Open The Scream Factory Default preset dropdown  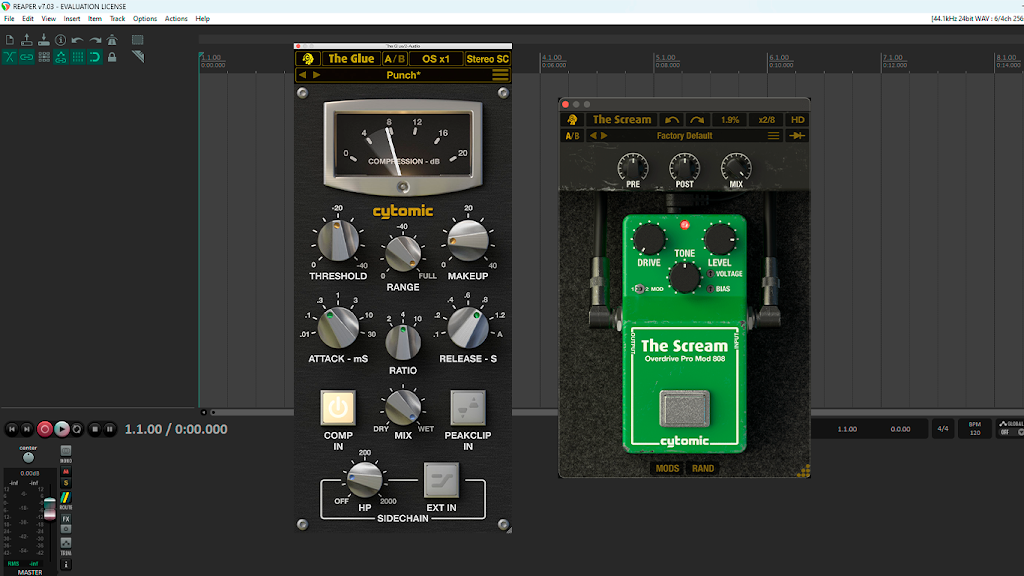(684, 136)
